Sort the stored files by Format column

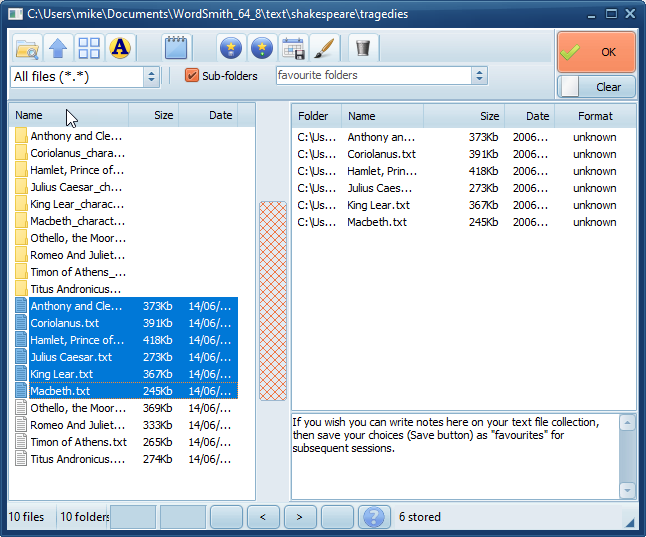tap(595, 116)
